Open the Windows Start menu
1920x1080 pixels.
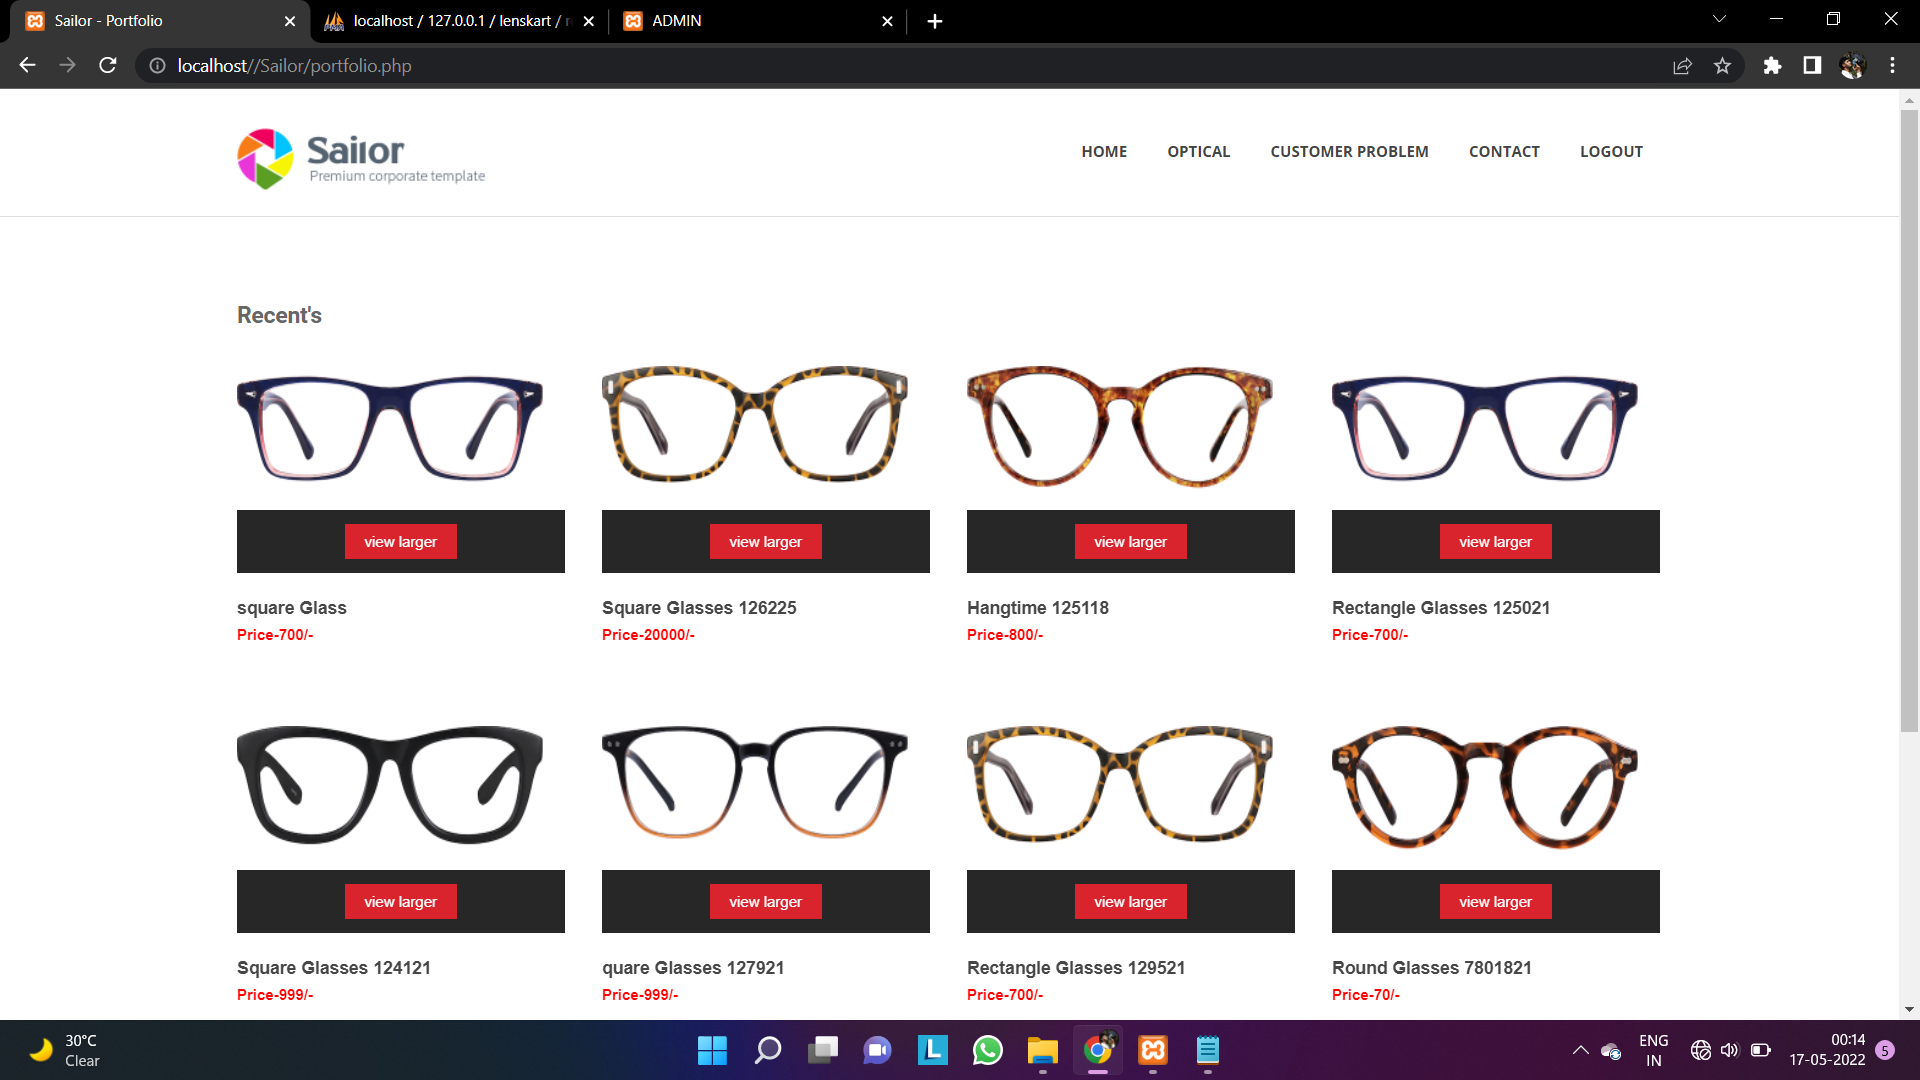(x=712, y=1050)
